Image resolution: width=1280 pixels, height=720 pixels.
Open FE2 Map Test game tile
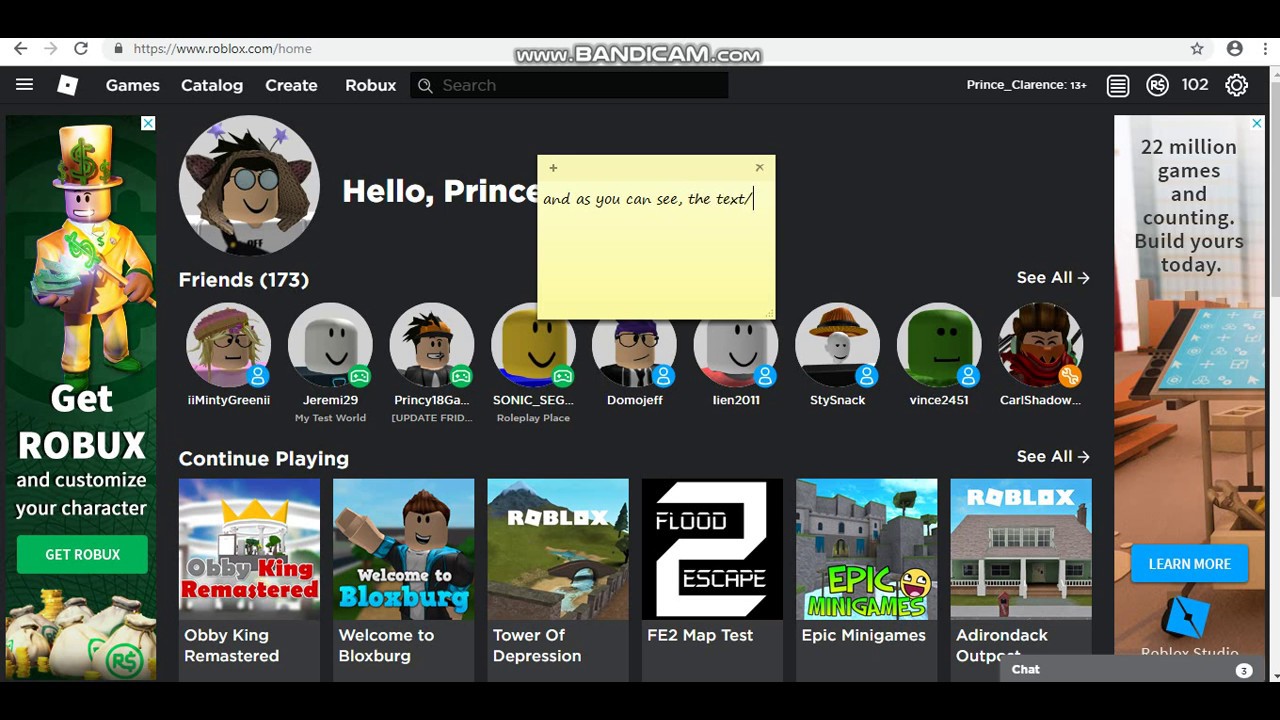(712, 580)
